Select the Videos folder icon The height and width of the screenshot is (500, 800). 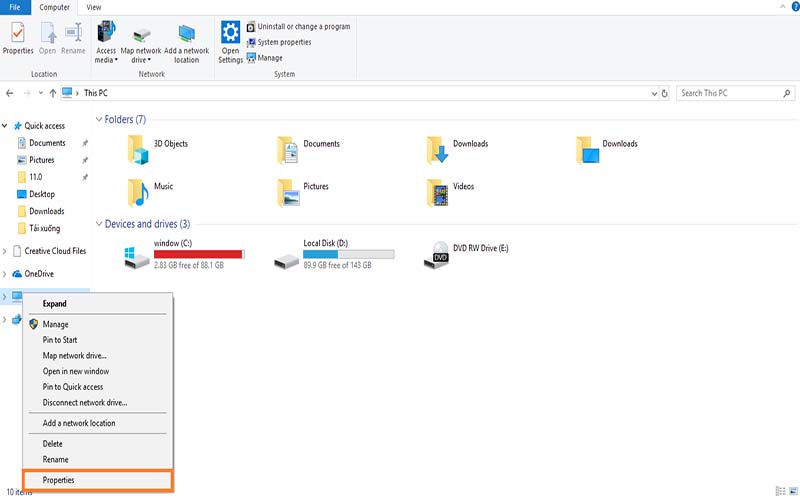tap(437, 192)
